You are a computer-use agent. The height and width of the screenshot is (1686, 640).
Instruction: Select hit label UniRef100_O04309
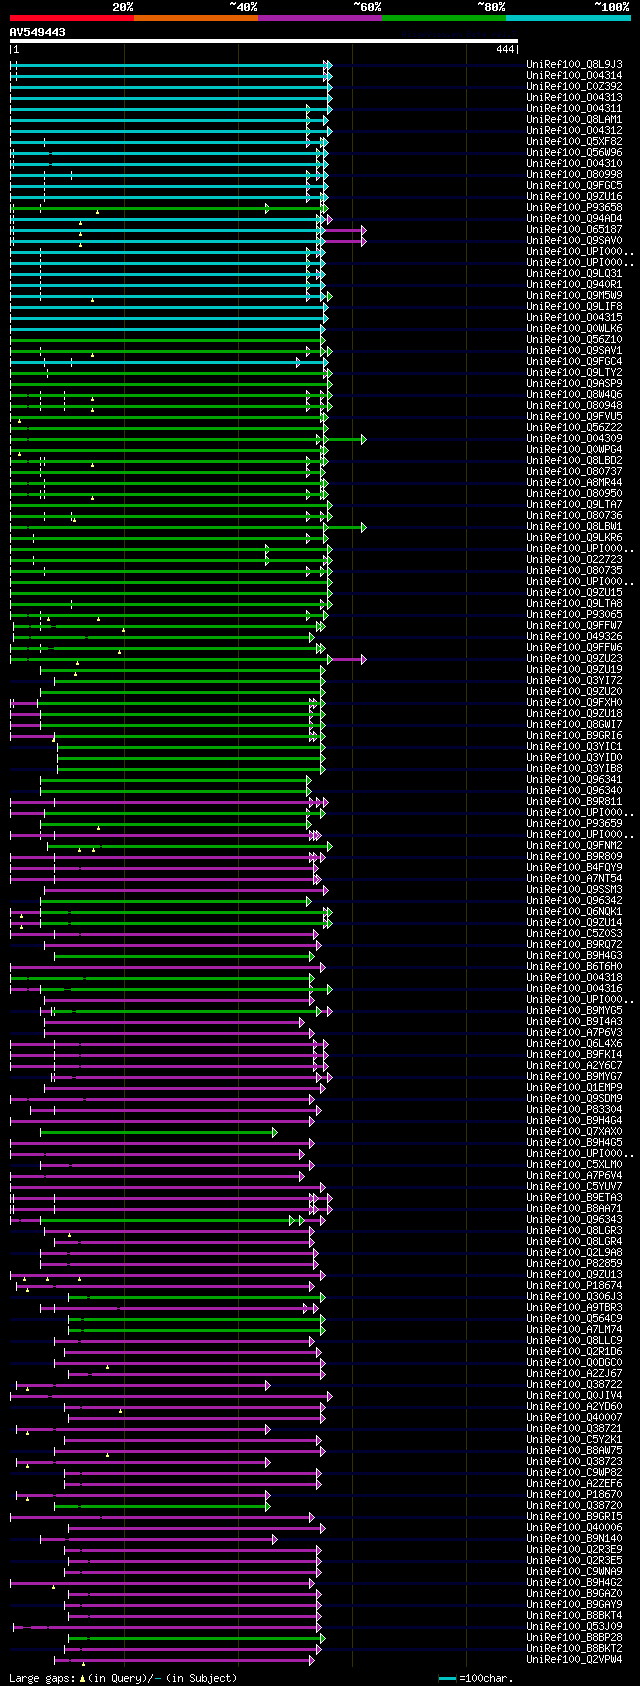pos(574,439)
